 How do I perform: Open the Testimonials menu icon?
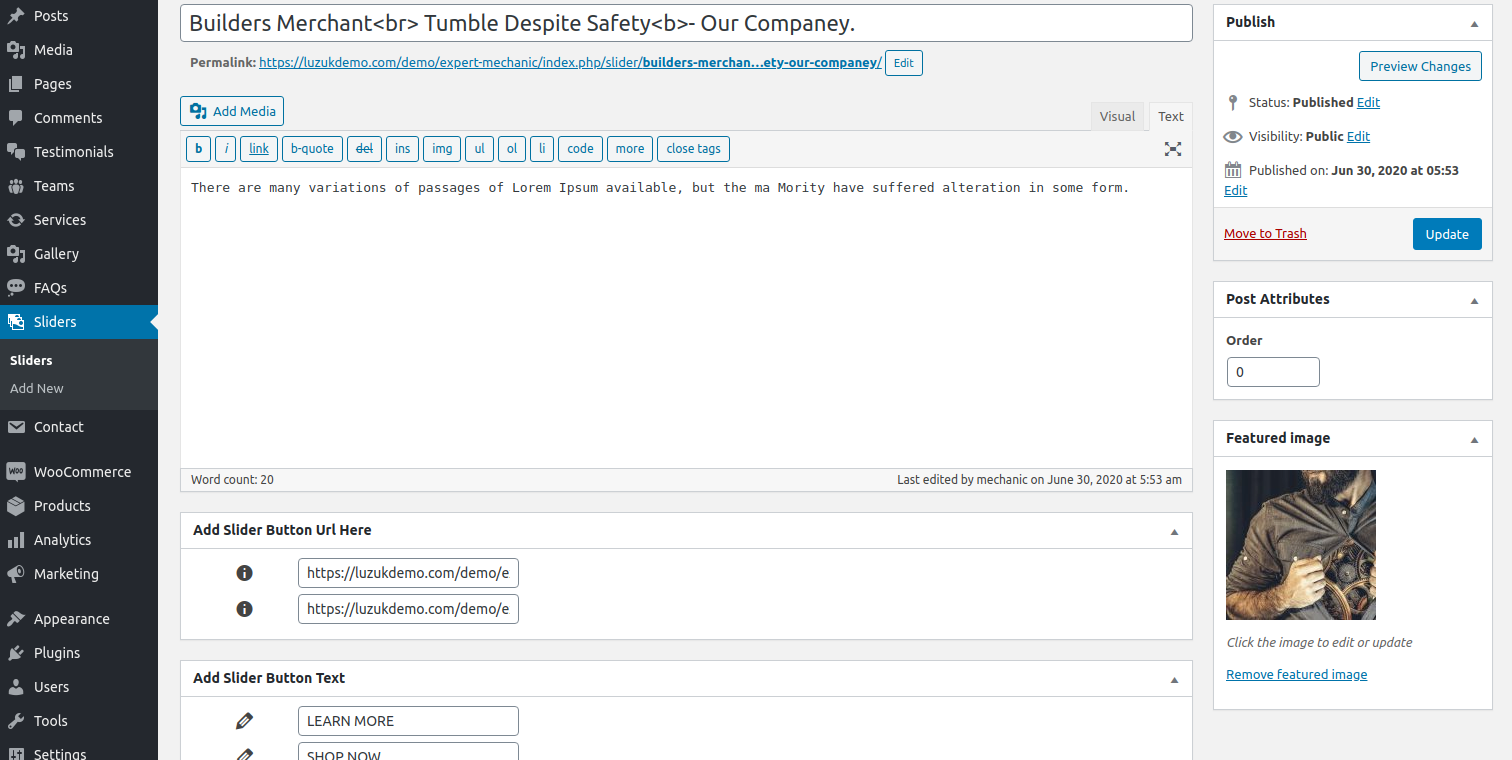click(16, 152)
